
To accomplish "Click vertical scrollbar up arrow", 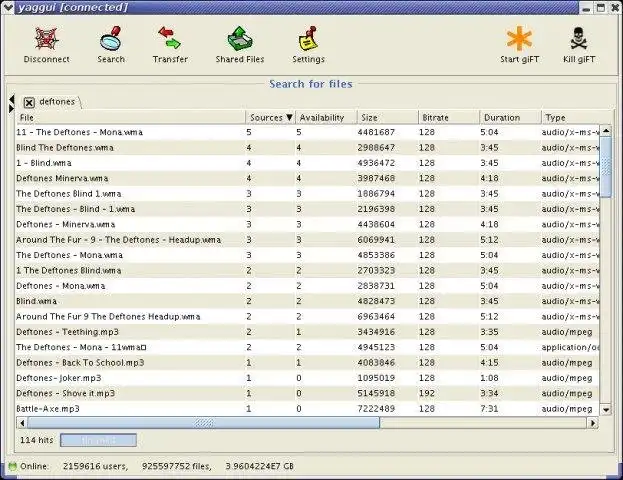I will point(606,130).
